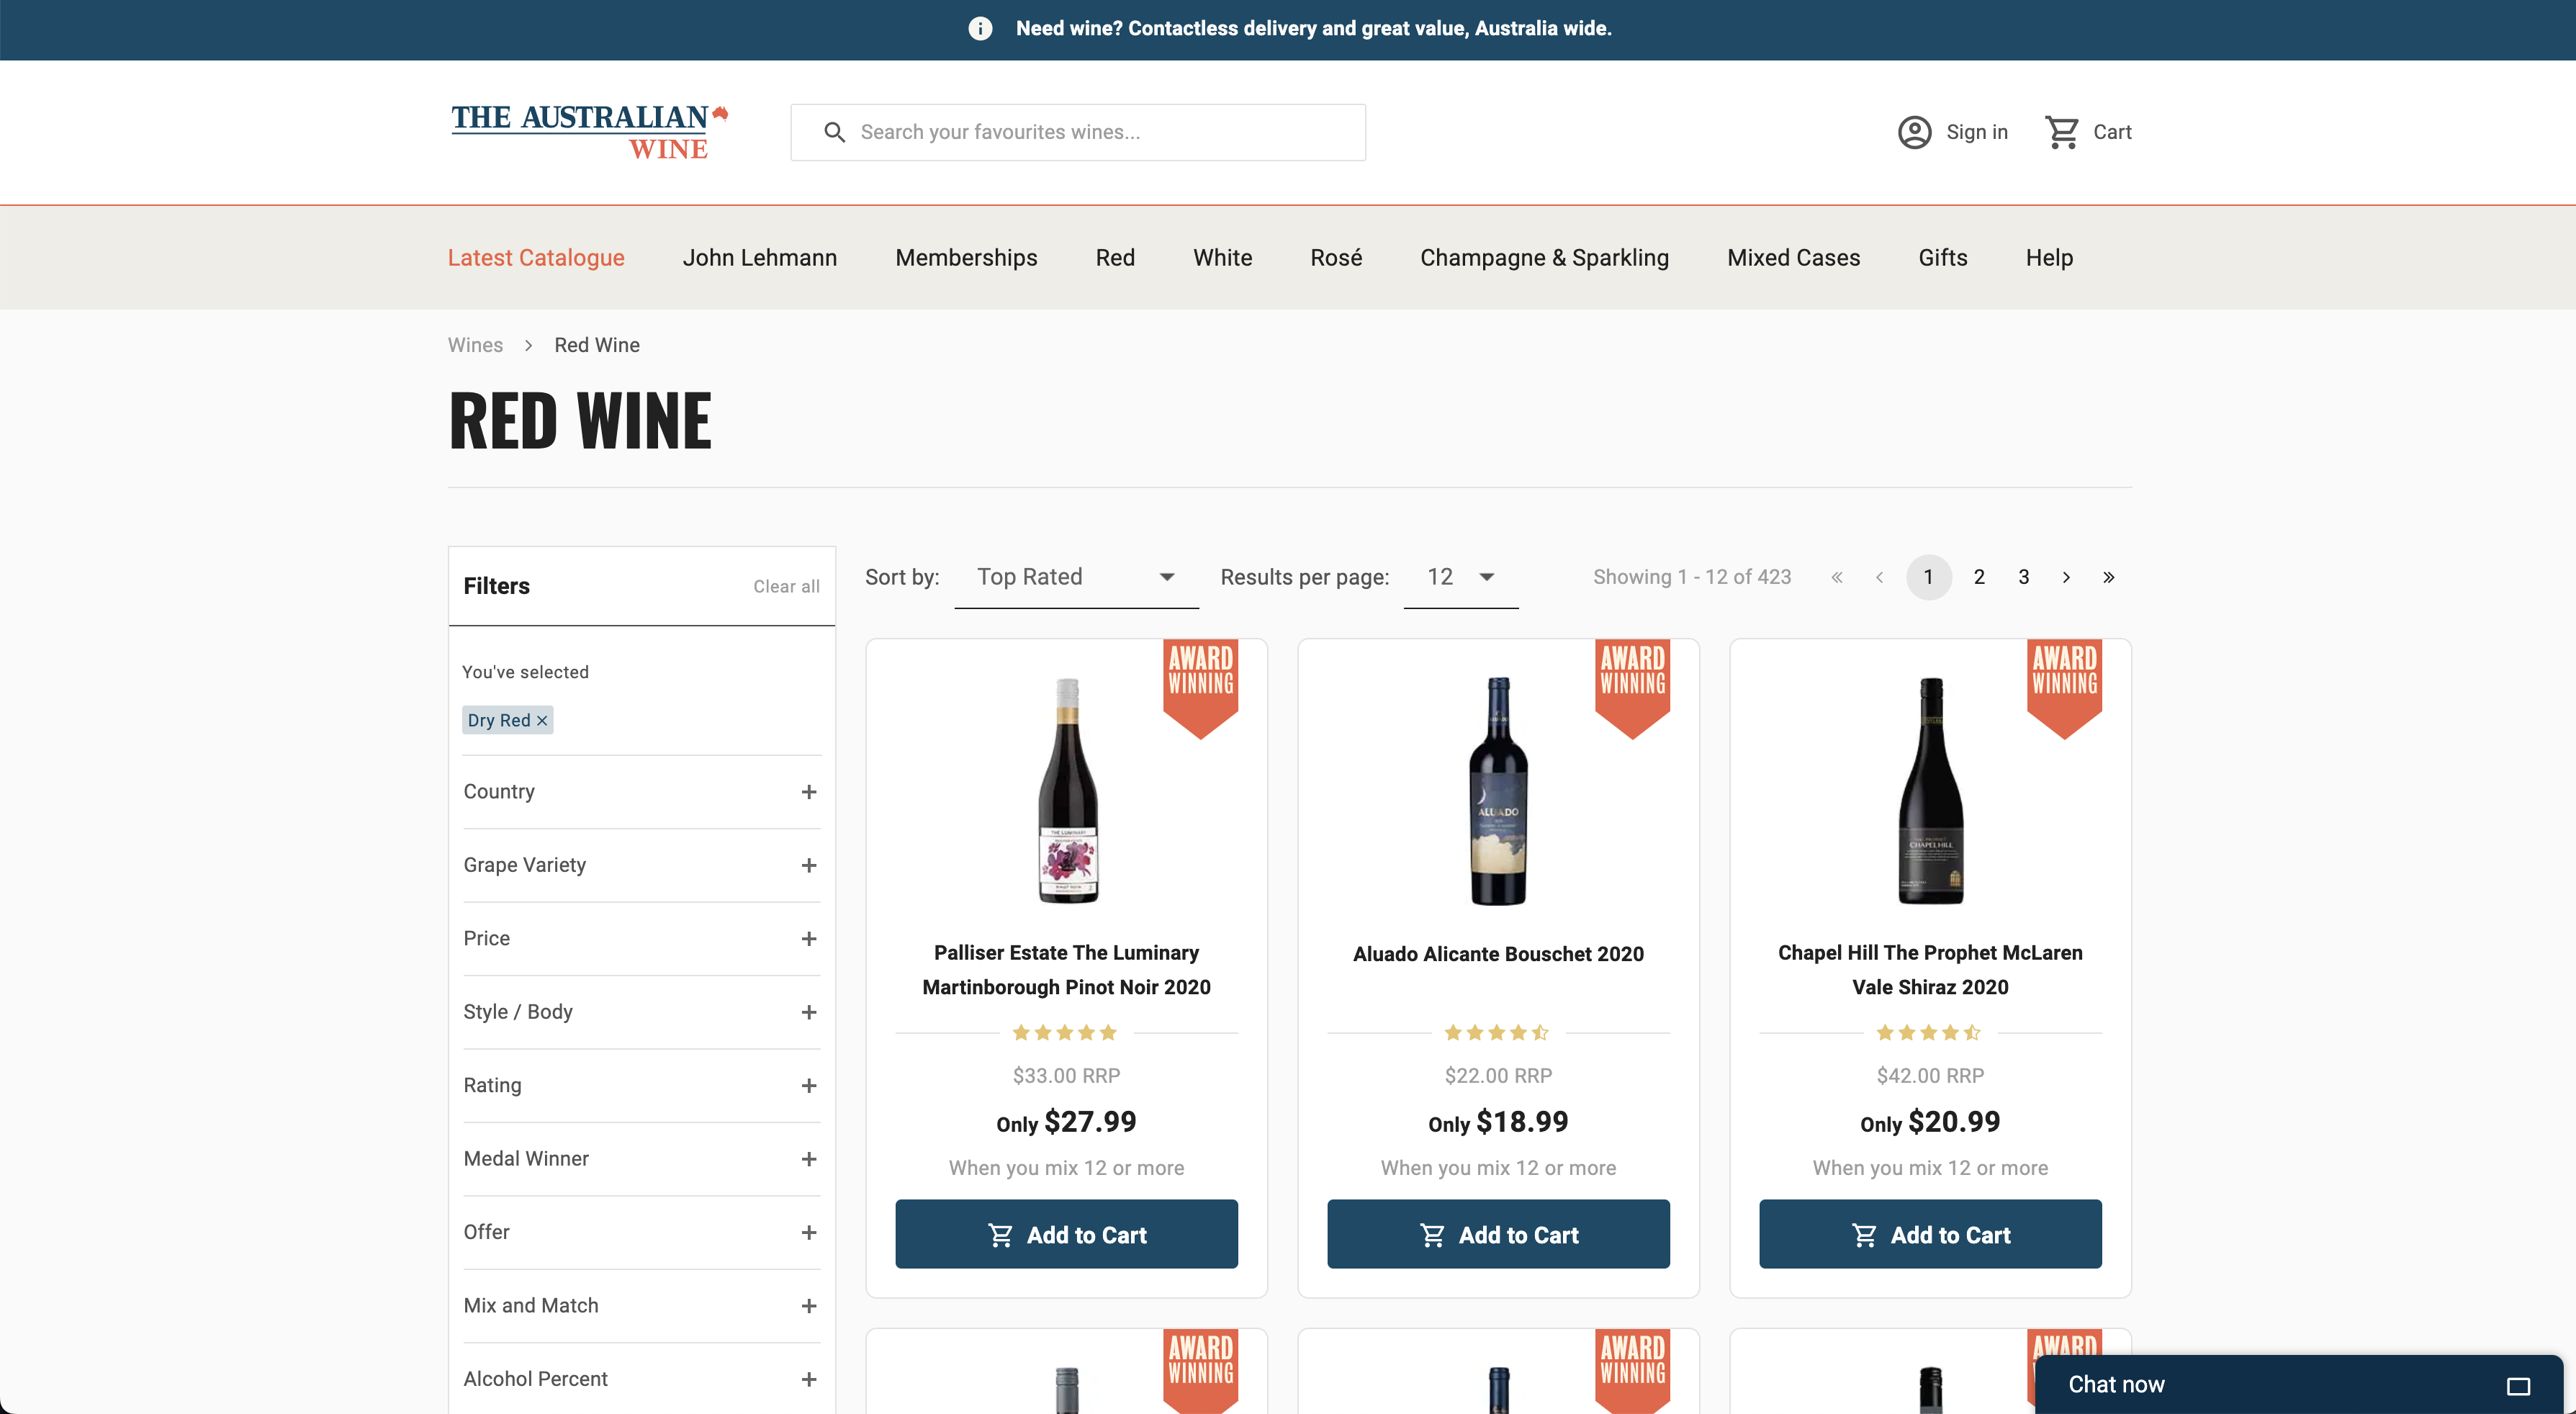
Task: Click the wine search input field
Action: (x=1100, y=132)
